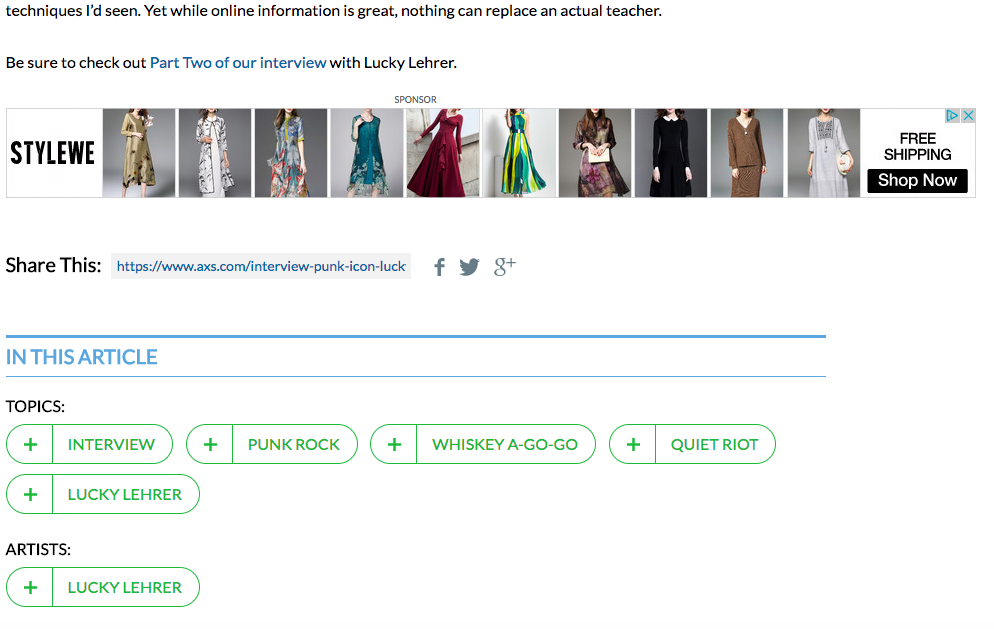Share the article on Facebook
Screen dimensions: 994x629
439,267
